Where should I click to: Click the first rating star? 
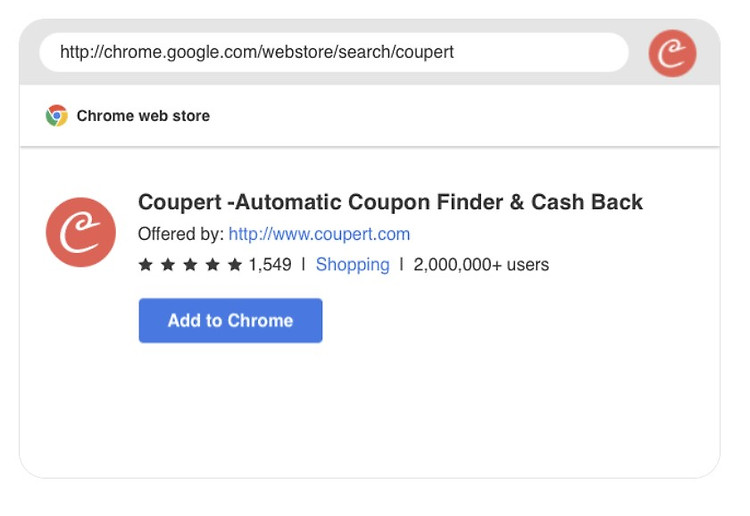pos(145,264)
